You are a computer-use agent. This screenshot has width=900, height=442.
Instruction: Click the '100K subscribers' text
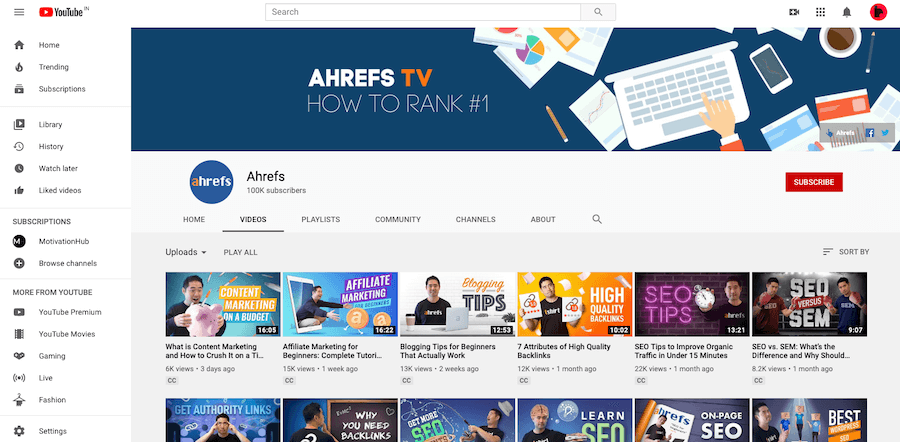276,191
